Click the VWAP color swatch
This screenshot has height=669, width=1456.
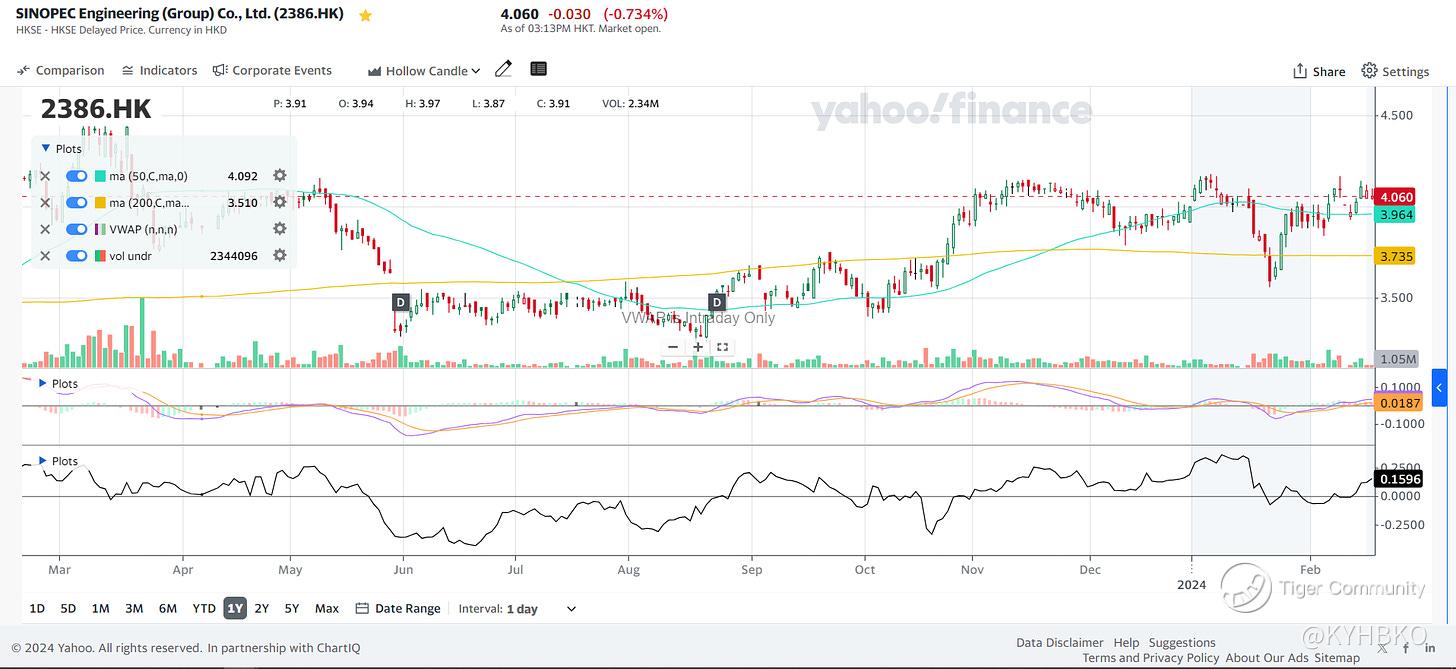100,229
